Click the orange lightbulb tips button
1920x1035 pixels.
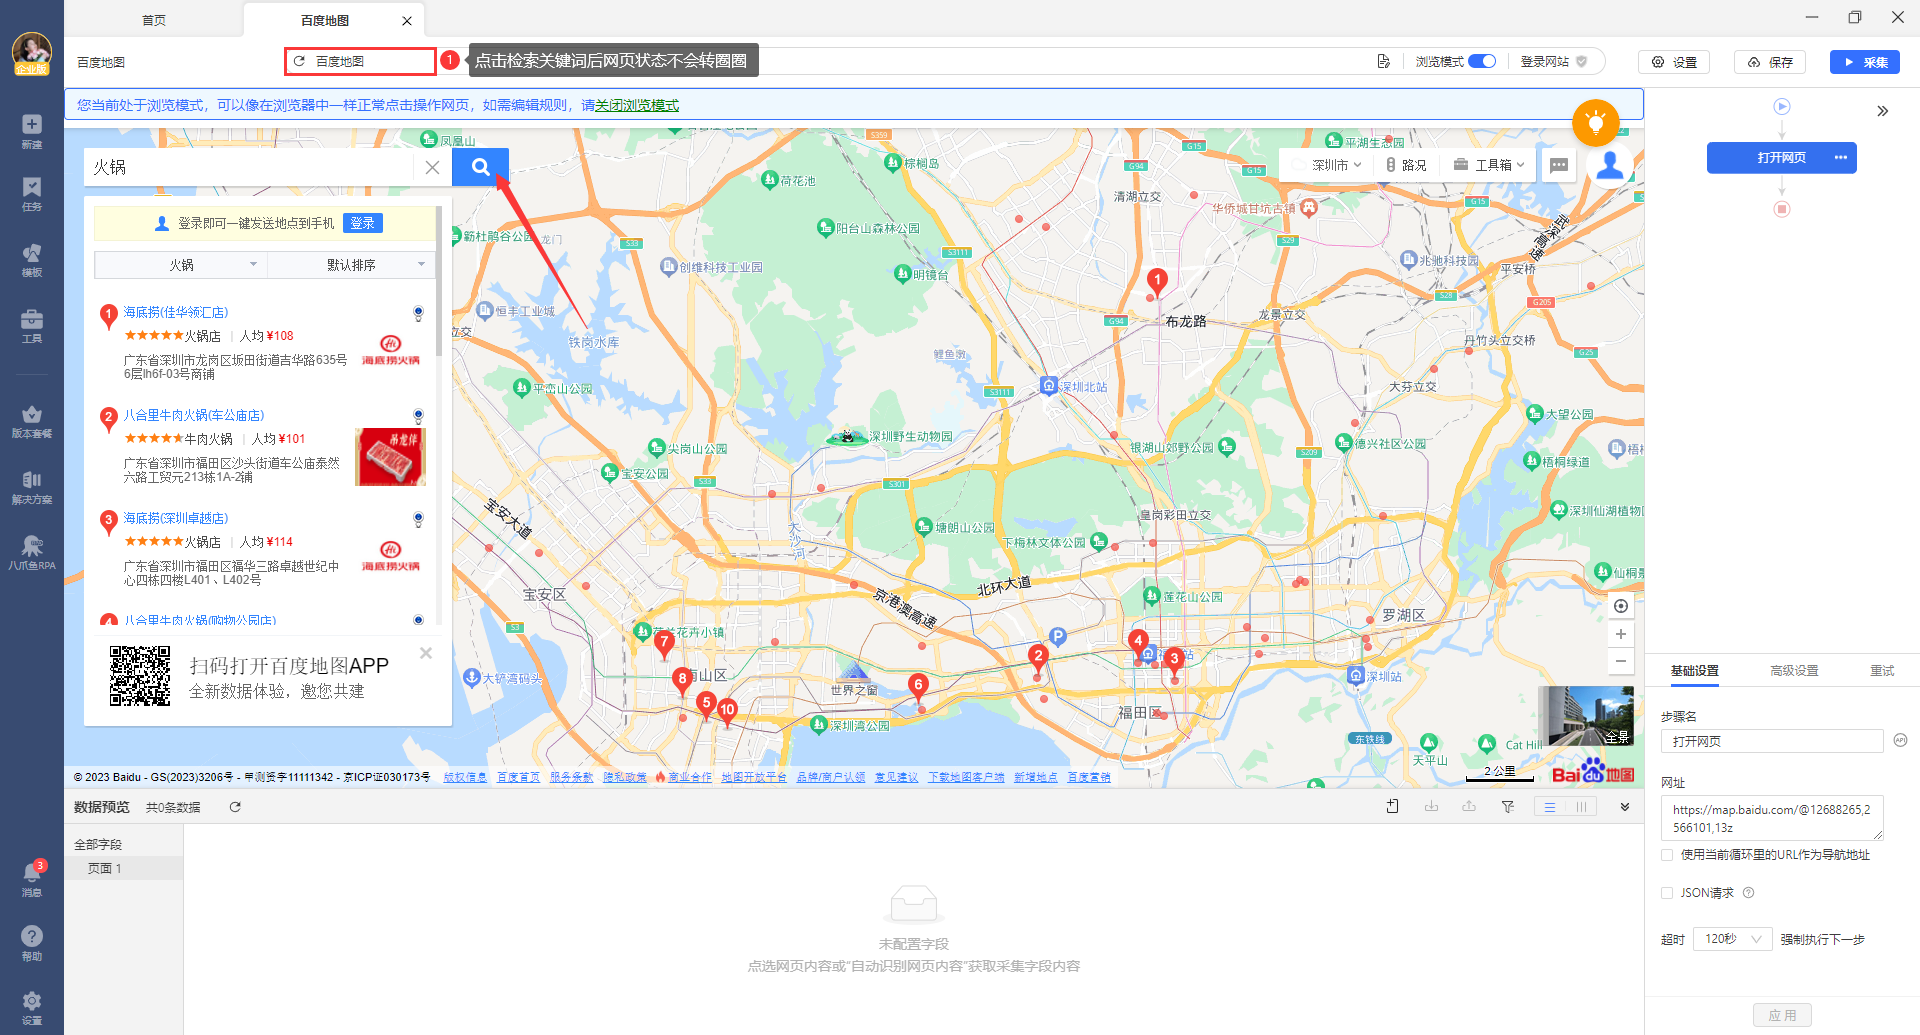click(x=1595, y=123)
